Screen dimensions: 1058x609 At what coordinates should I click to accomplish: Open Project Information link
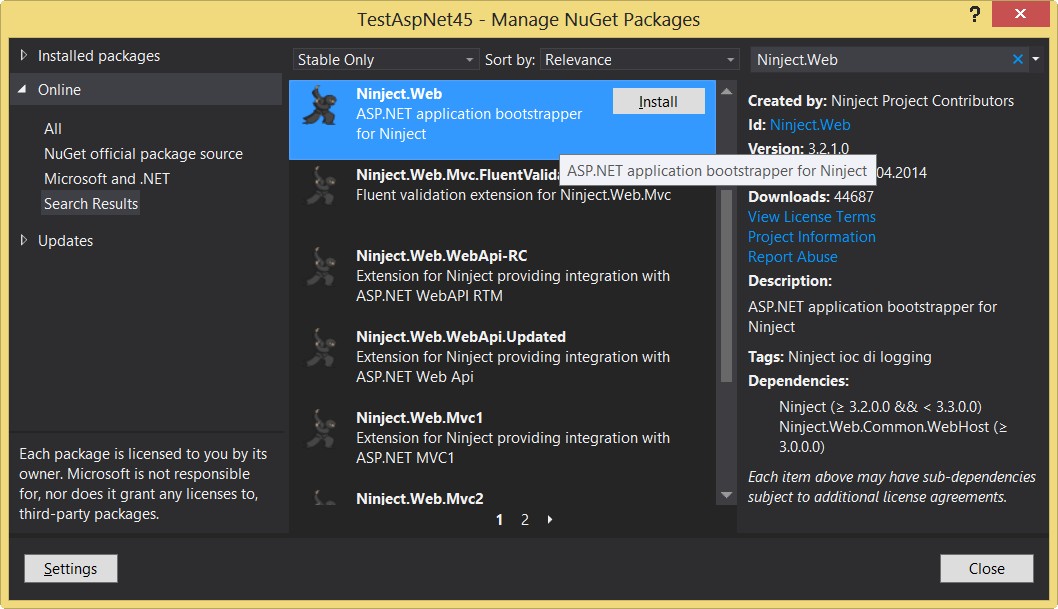click(812, 237)
